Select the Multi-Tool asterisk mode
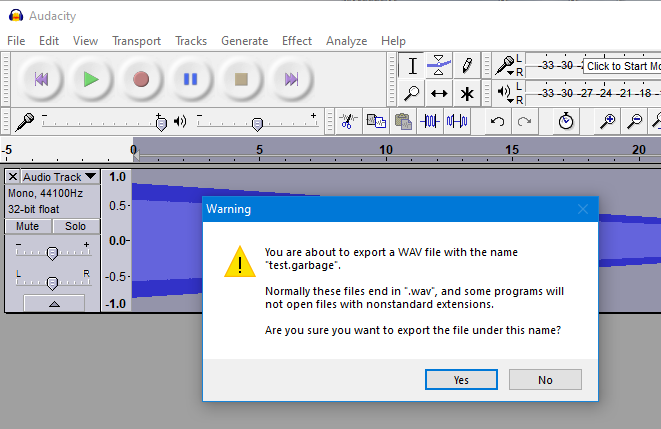Viewport: 661px width, 429px height. pos(467,93)
